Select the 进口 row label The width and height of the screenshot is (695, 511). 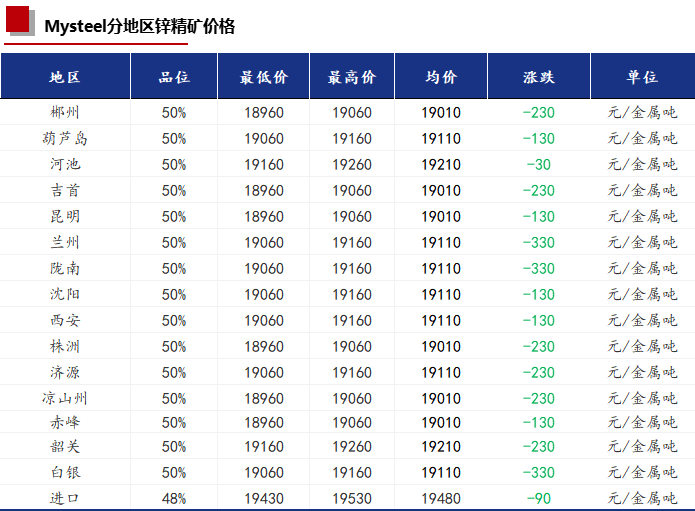click(65, 499)
